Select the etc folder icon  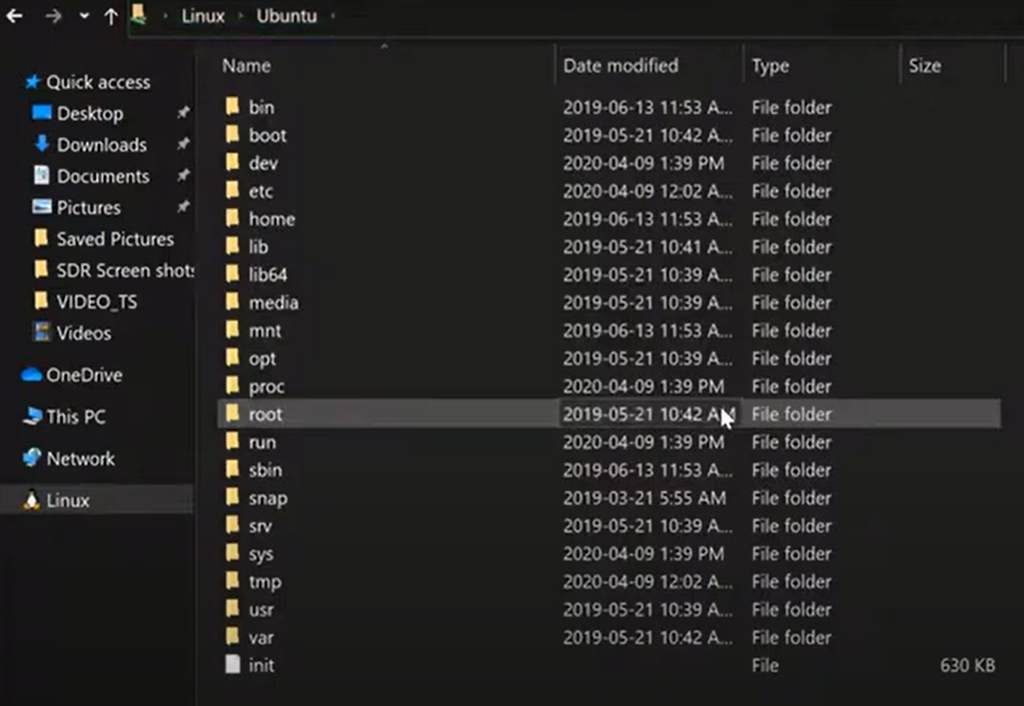click(232, 191)
